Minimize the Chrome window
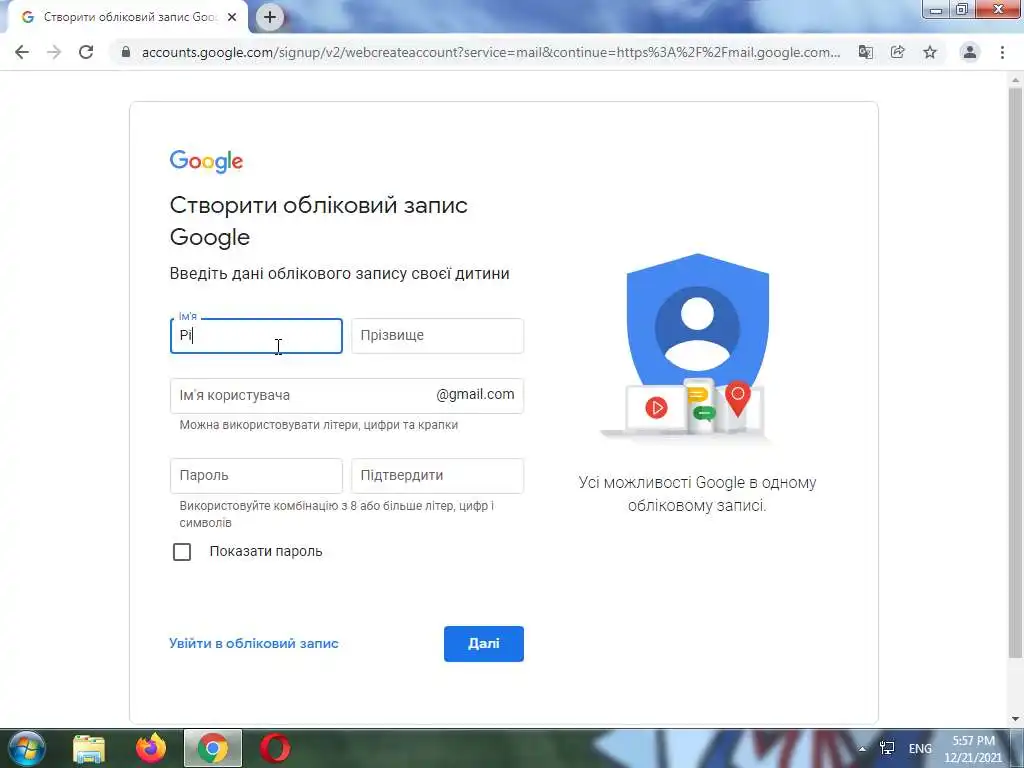This screenshot has height=768, width=1024. coord(935,10)
